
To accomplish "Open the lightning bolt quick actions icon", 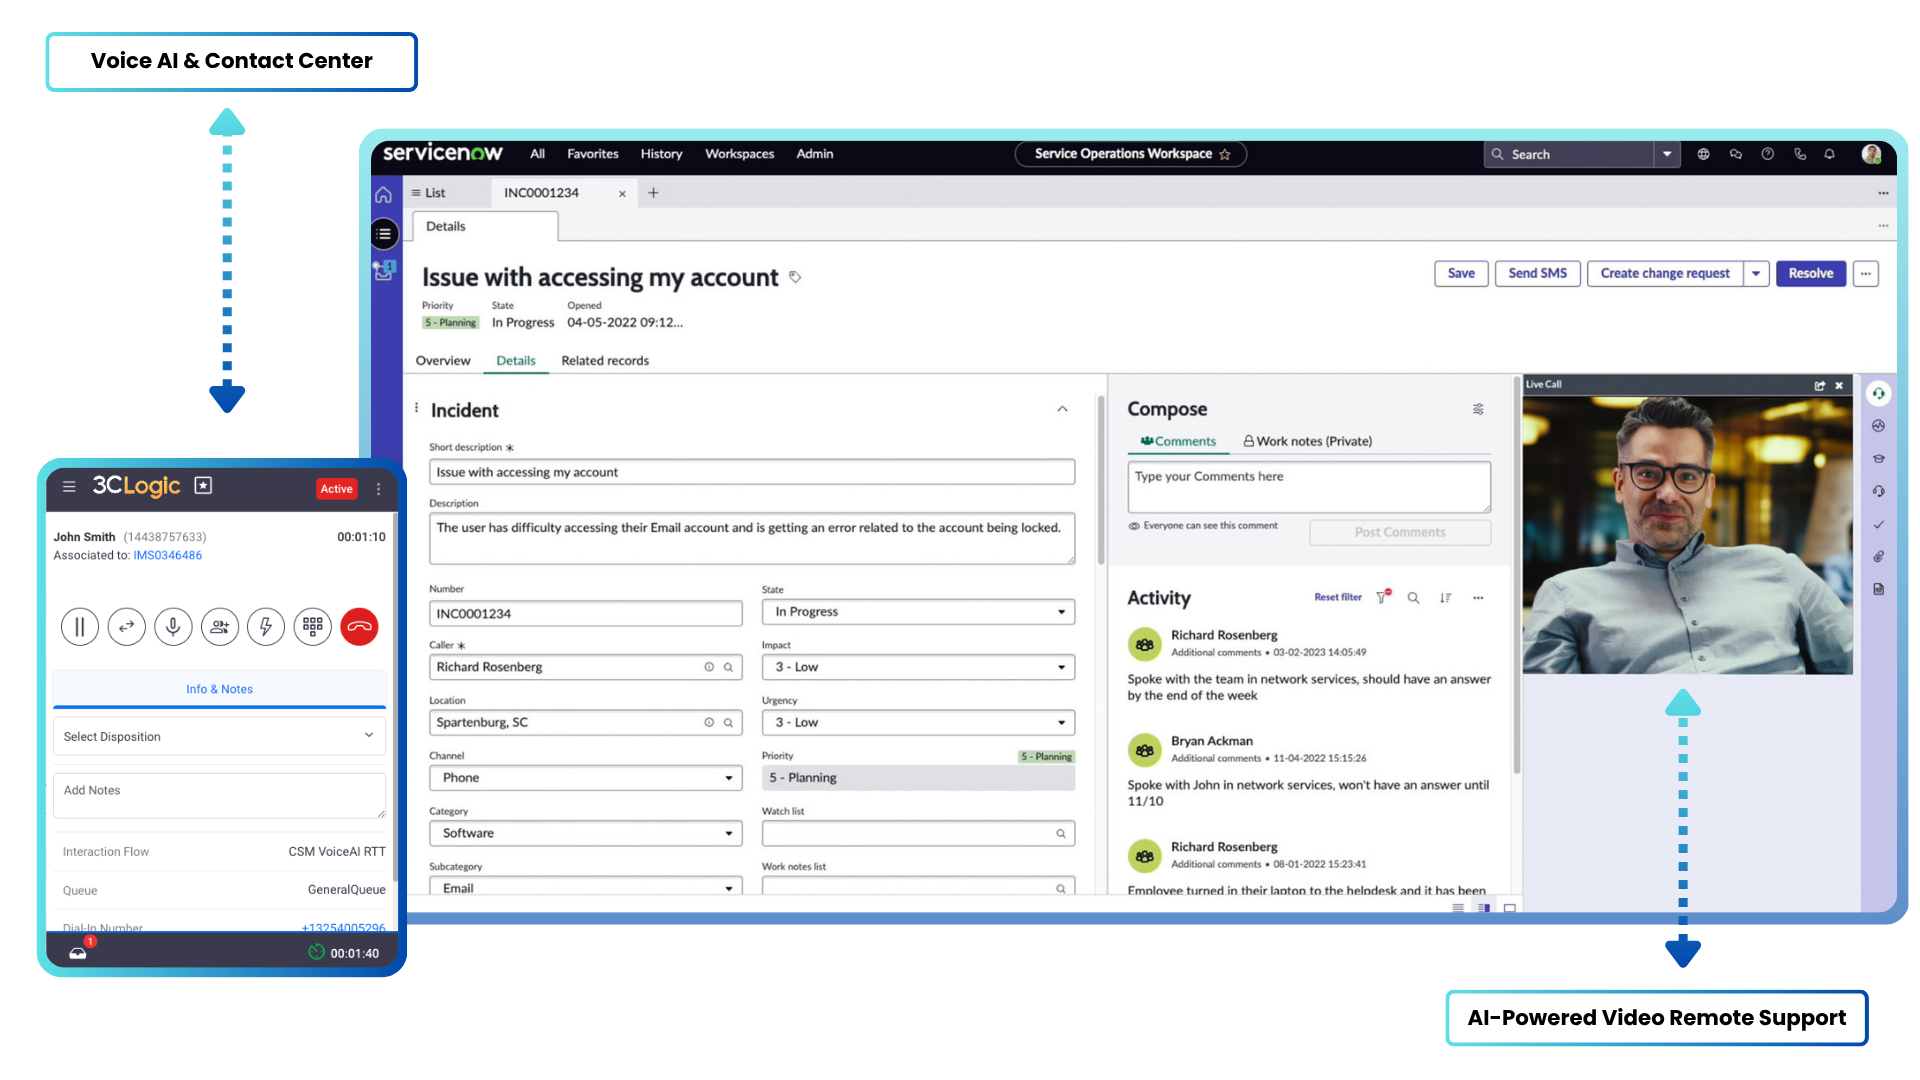I will pos(266,627).
